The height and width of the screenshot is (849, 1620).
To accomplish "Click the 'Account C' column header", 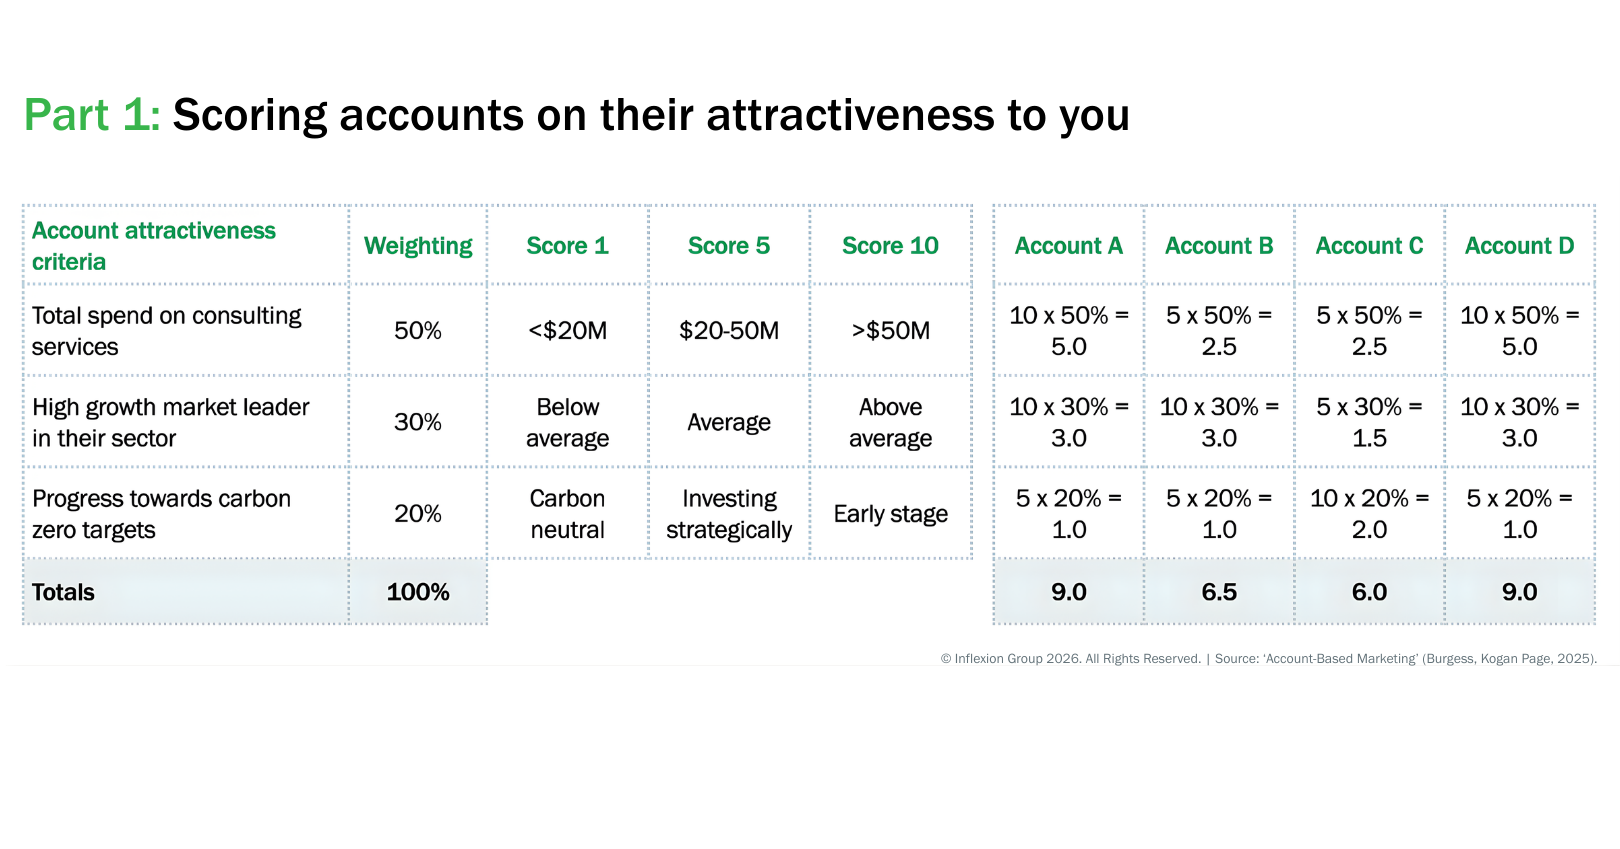I will click(1369, 246).
